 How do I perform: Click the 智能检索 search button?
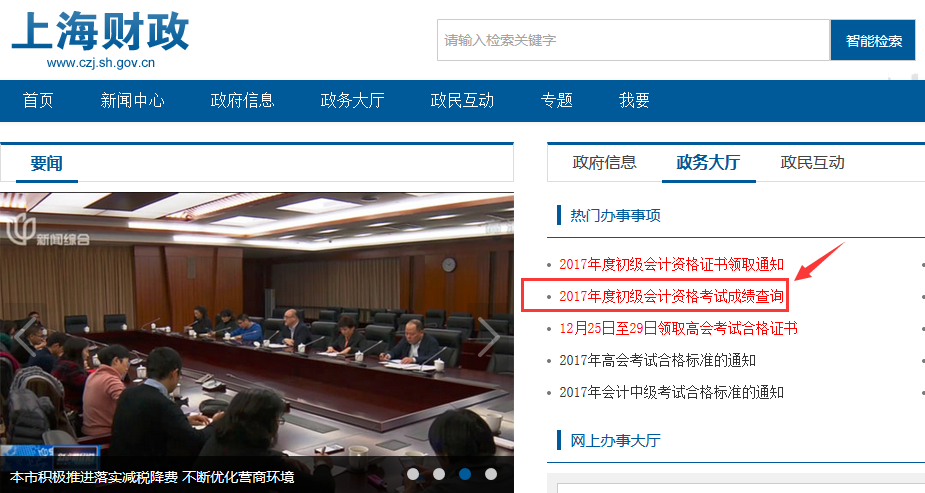874,41
